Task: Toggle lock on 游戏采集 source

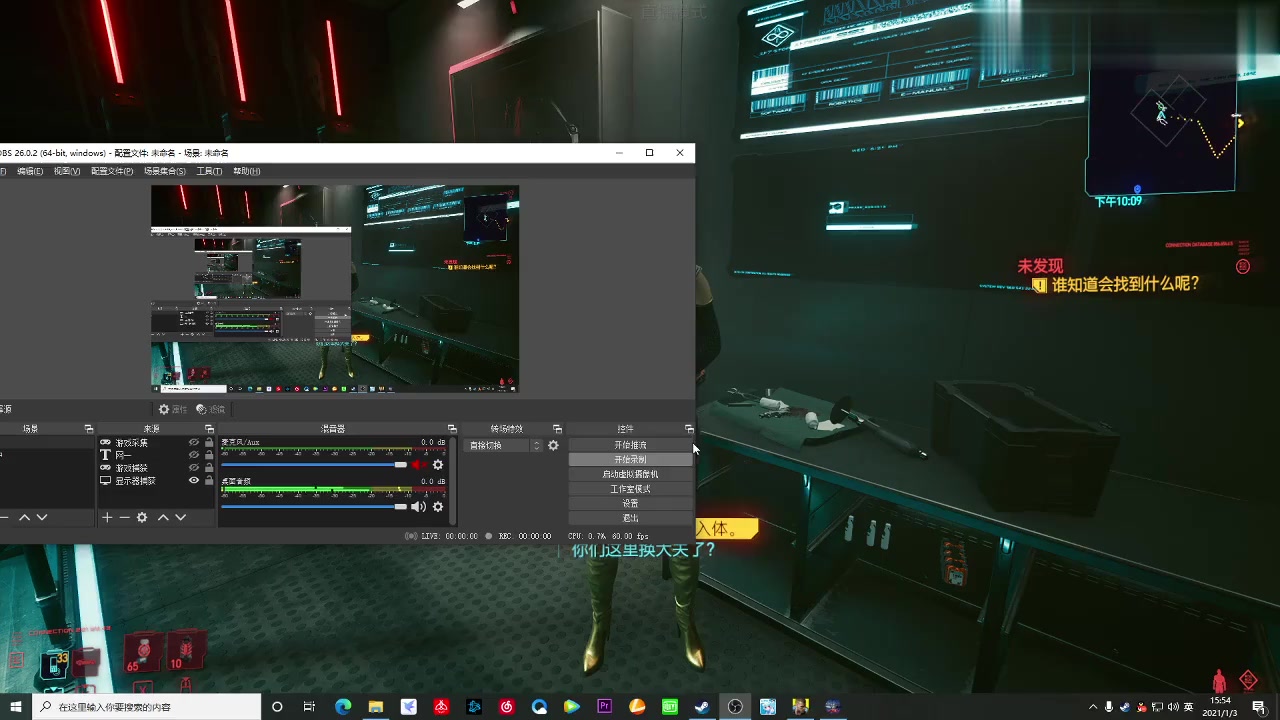Action: point(209,442)
